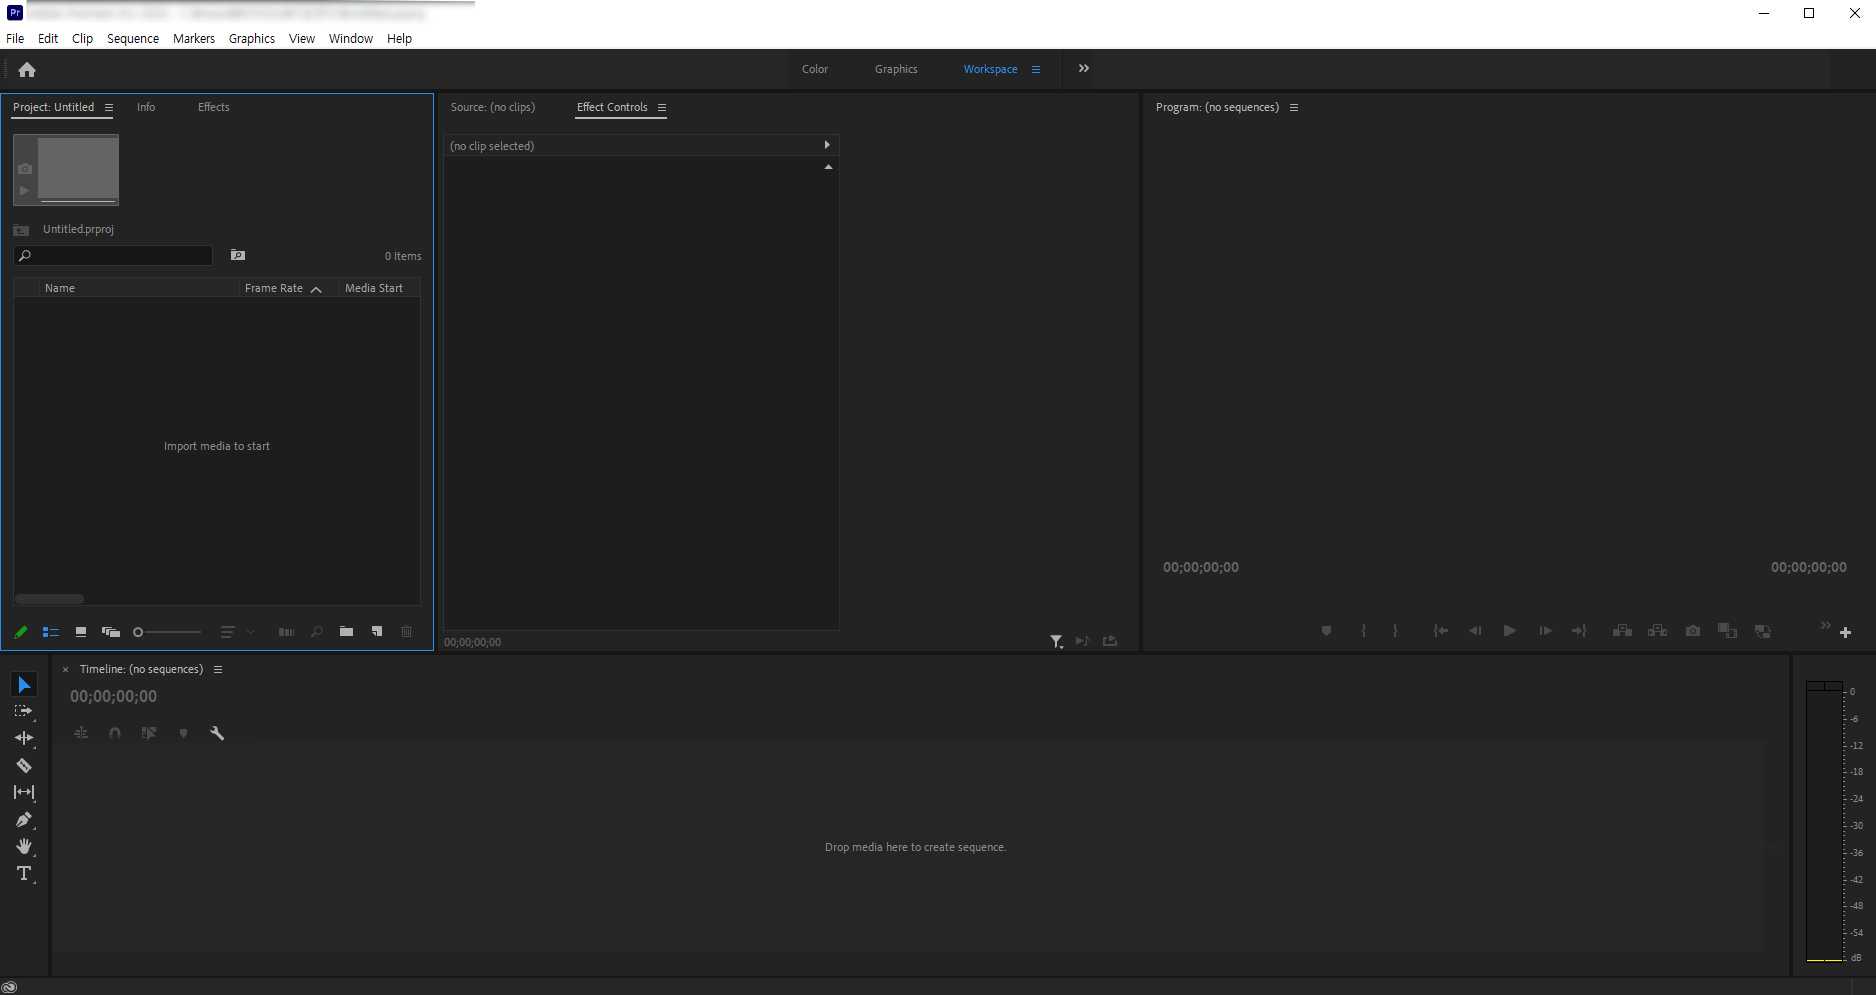Click the trash Clear icon
The height and width of the screenshot is (995, 1876).
point(407,631)
